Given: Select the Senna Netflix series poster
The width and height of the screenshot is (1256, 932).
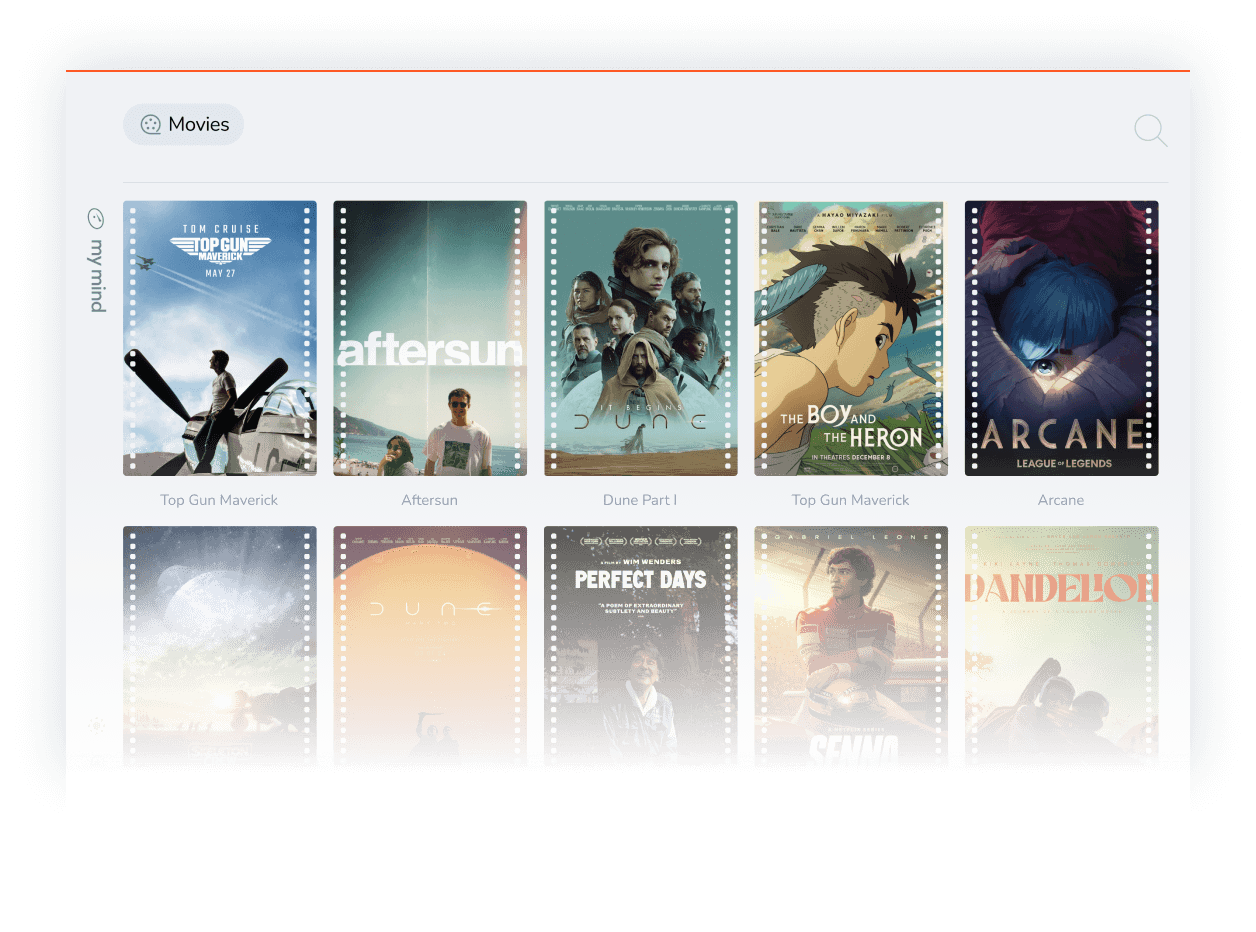Looking at the screenshot, I should tap(850, 645).
